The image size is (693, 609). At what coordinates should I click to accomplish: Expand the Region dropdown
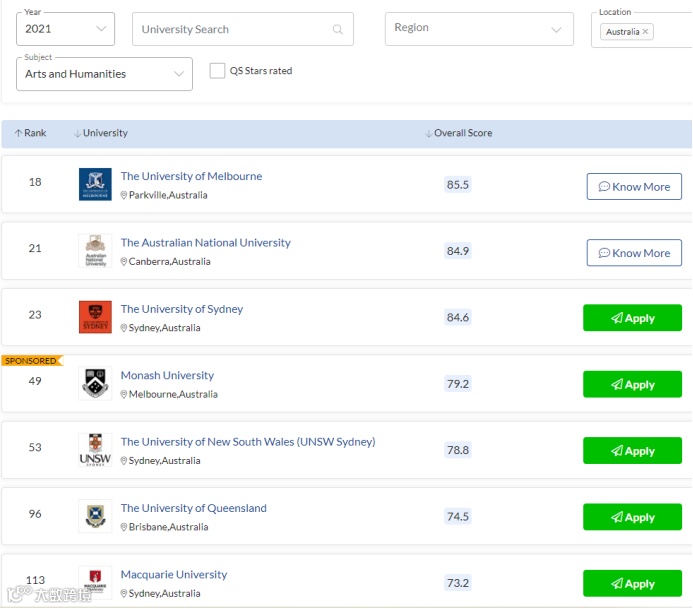pyautogui.click(x=479, y=29)
